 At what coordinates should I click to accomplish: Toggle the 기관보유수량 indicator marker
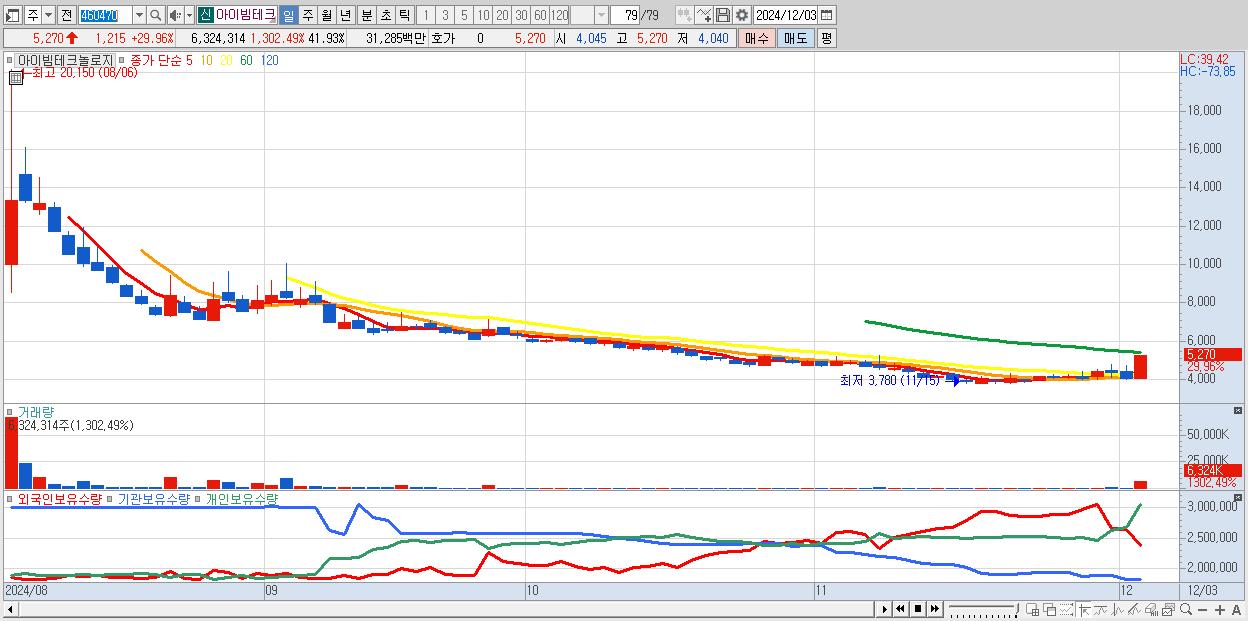[x=111, y=499]
